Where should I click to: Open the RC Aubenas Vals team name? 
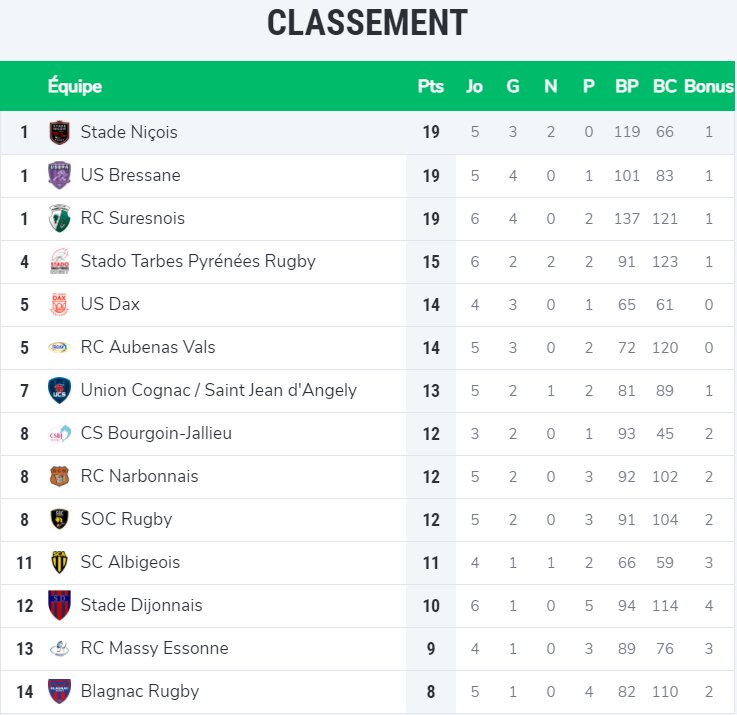click(x=148, y=347)
